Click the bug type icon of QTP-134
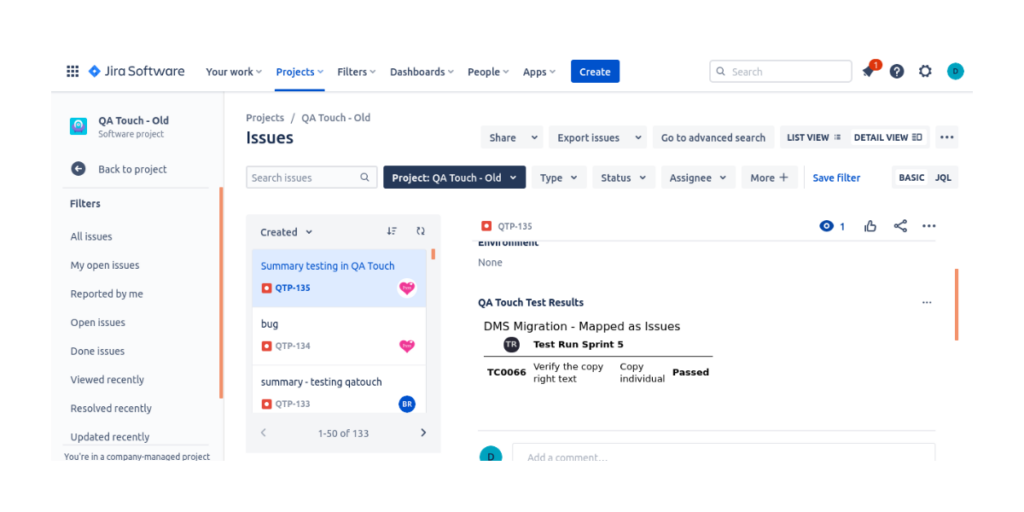The width and height of the screenshot is (1024, 512). tap(266, 346)
